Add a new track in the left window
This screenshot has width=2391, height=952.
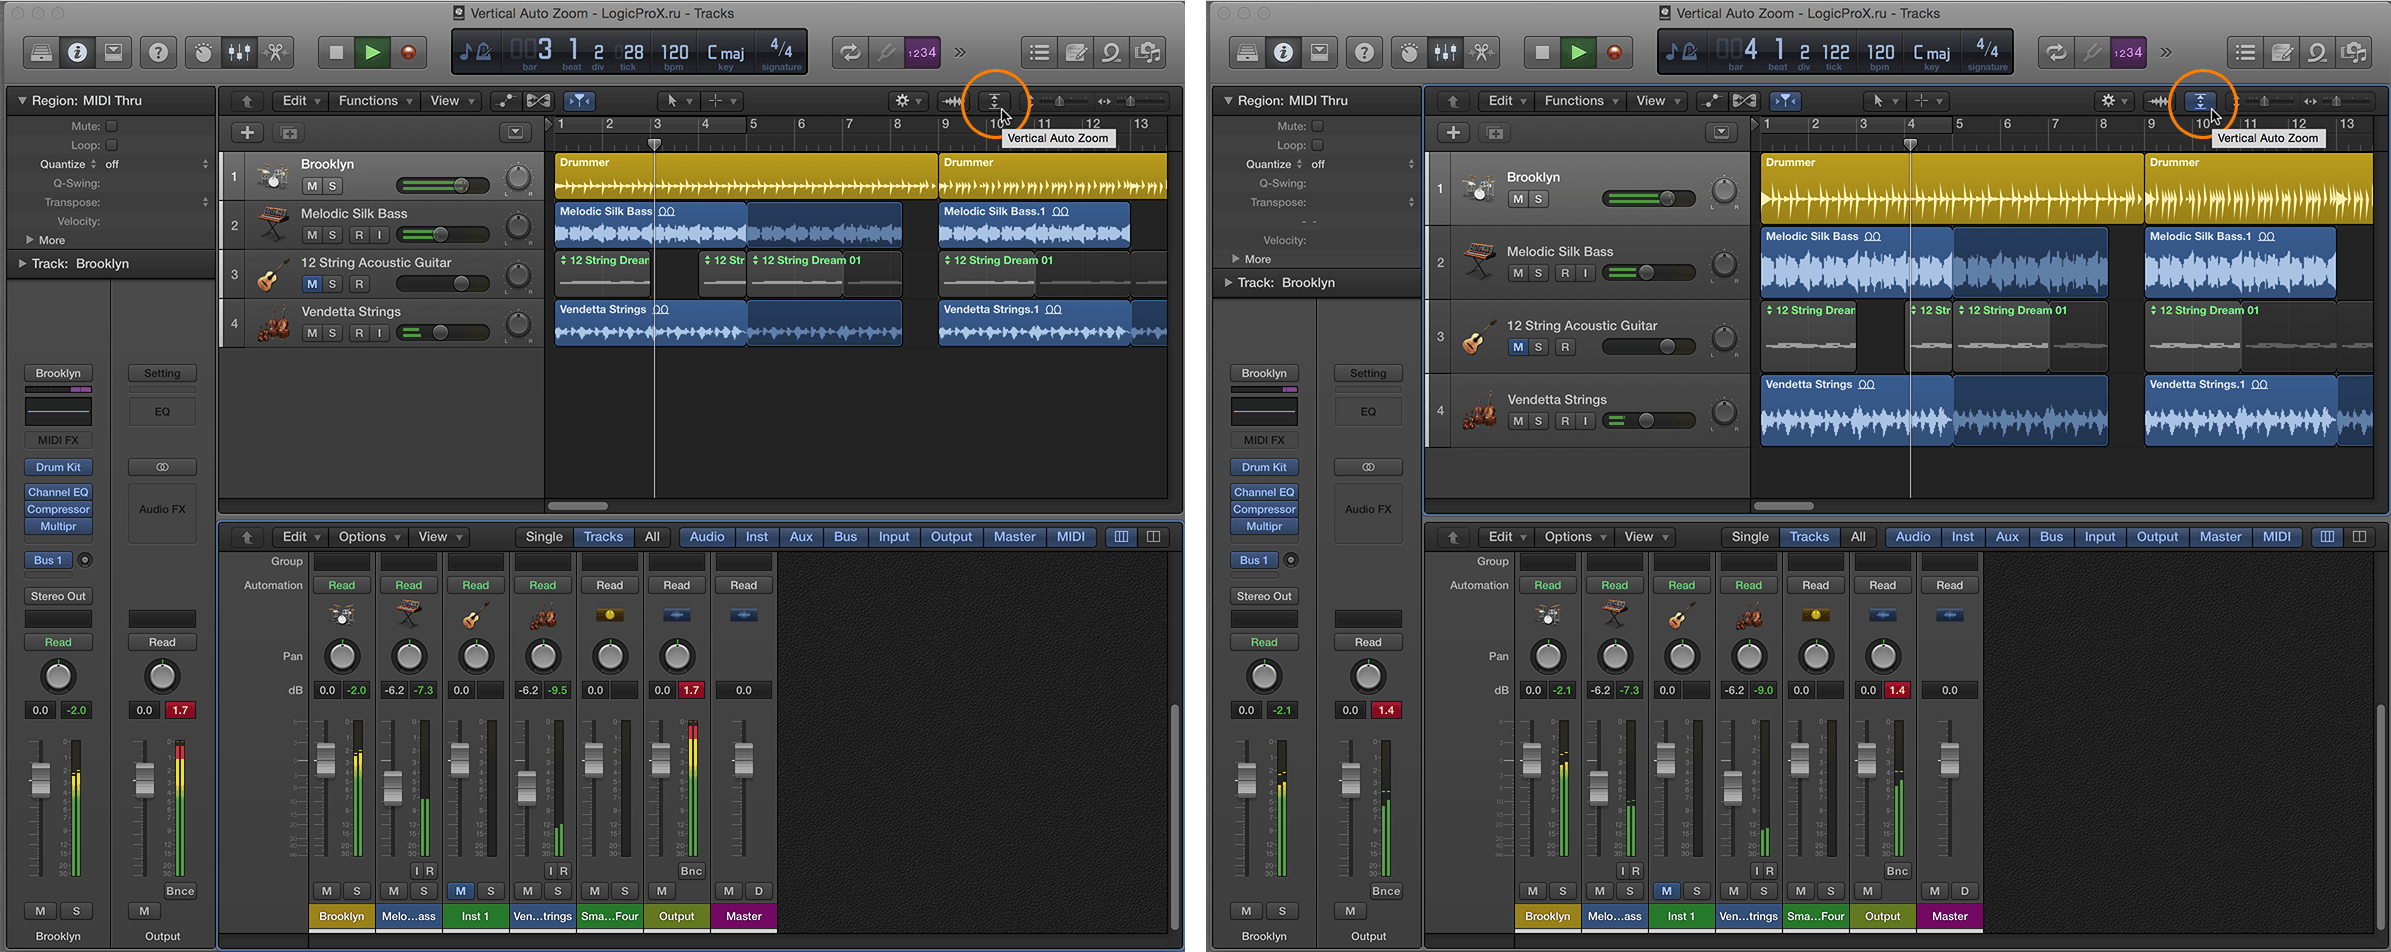[x=247, y=133]
